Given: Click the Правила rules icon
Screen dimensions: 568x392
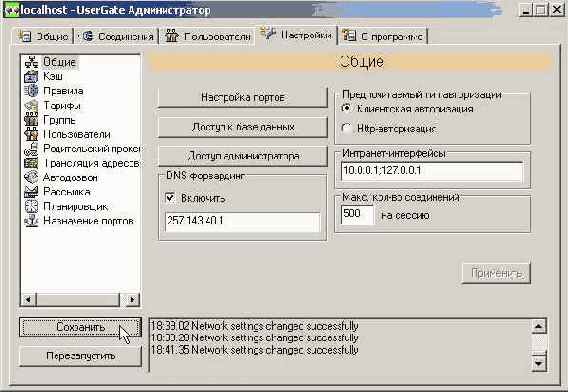Looking at the screenshot, I should (31, 91).
